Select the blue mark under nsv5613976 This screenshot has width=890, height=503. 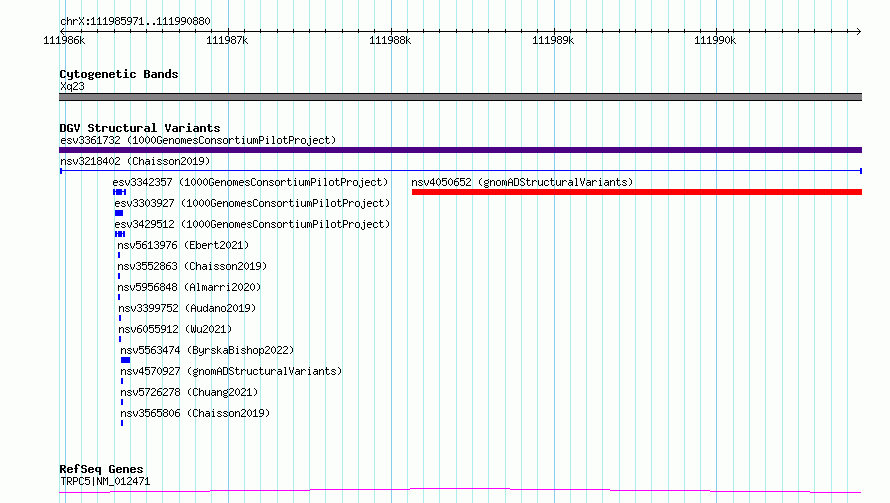[119, 255]
